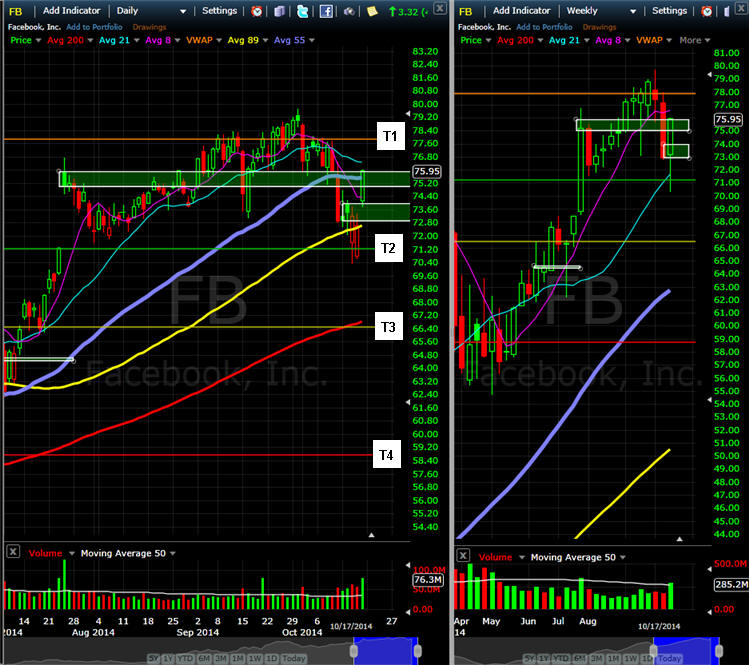
Task: Expand the Avg 8 options in Weekly chart
Action: pos(627,41)
